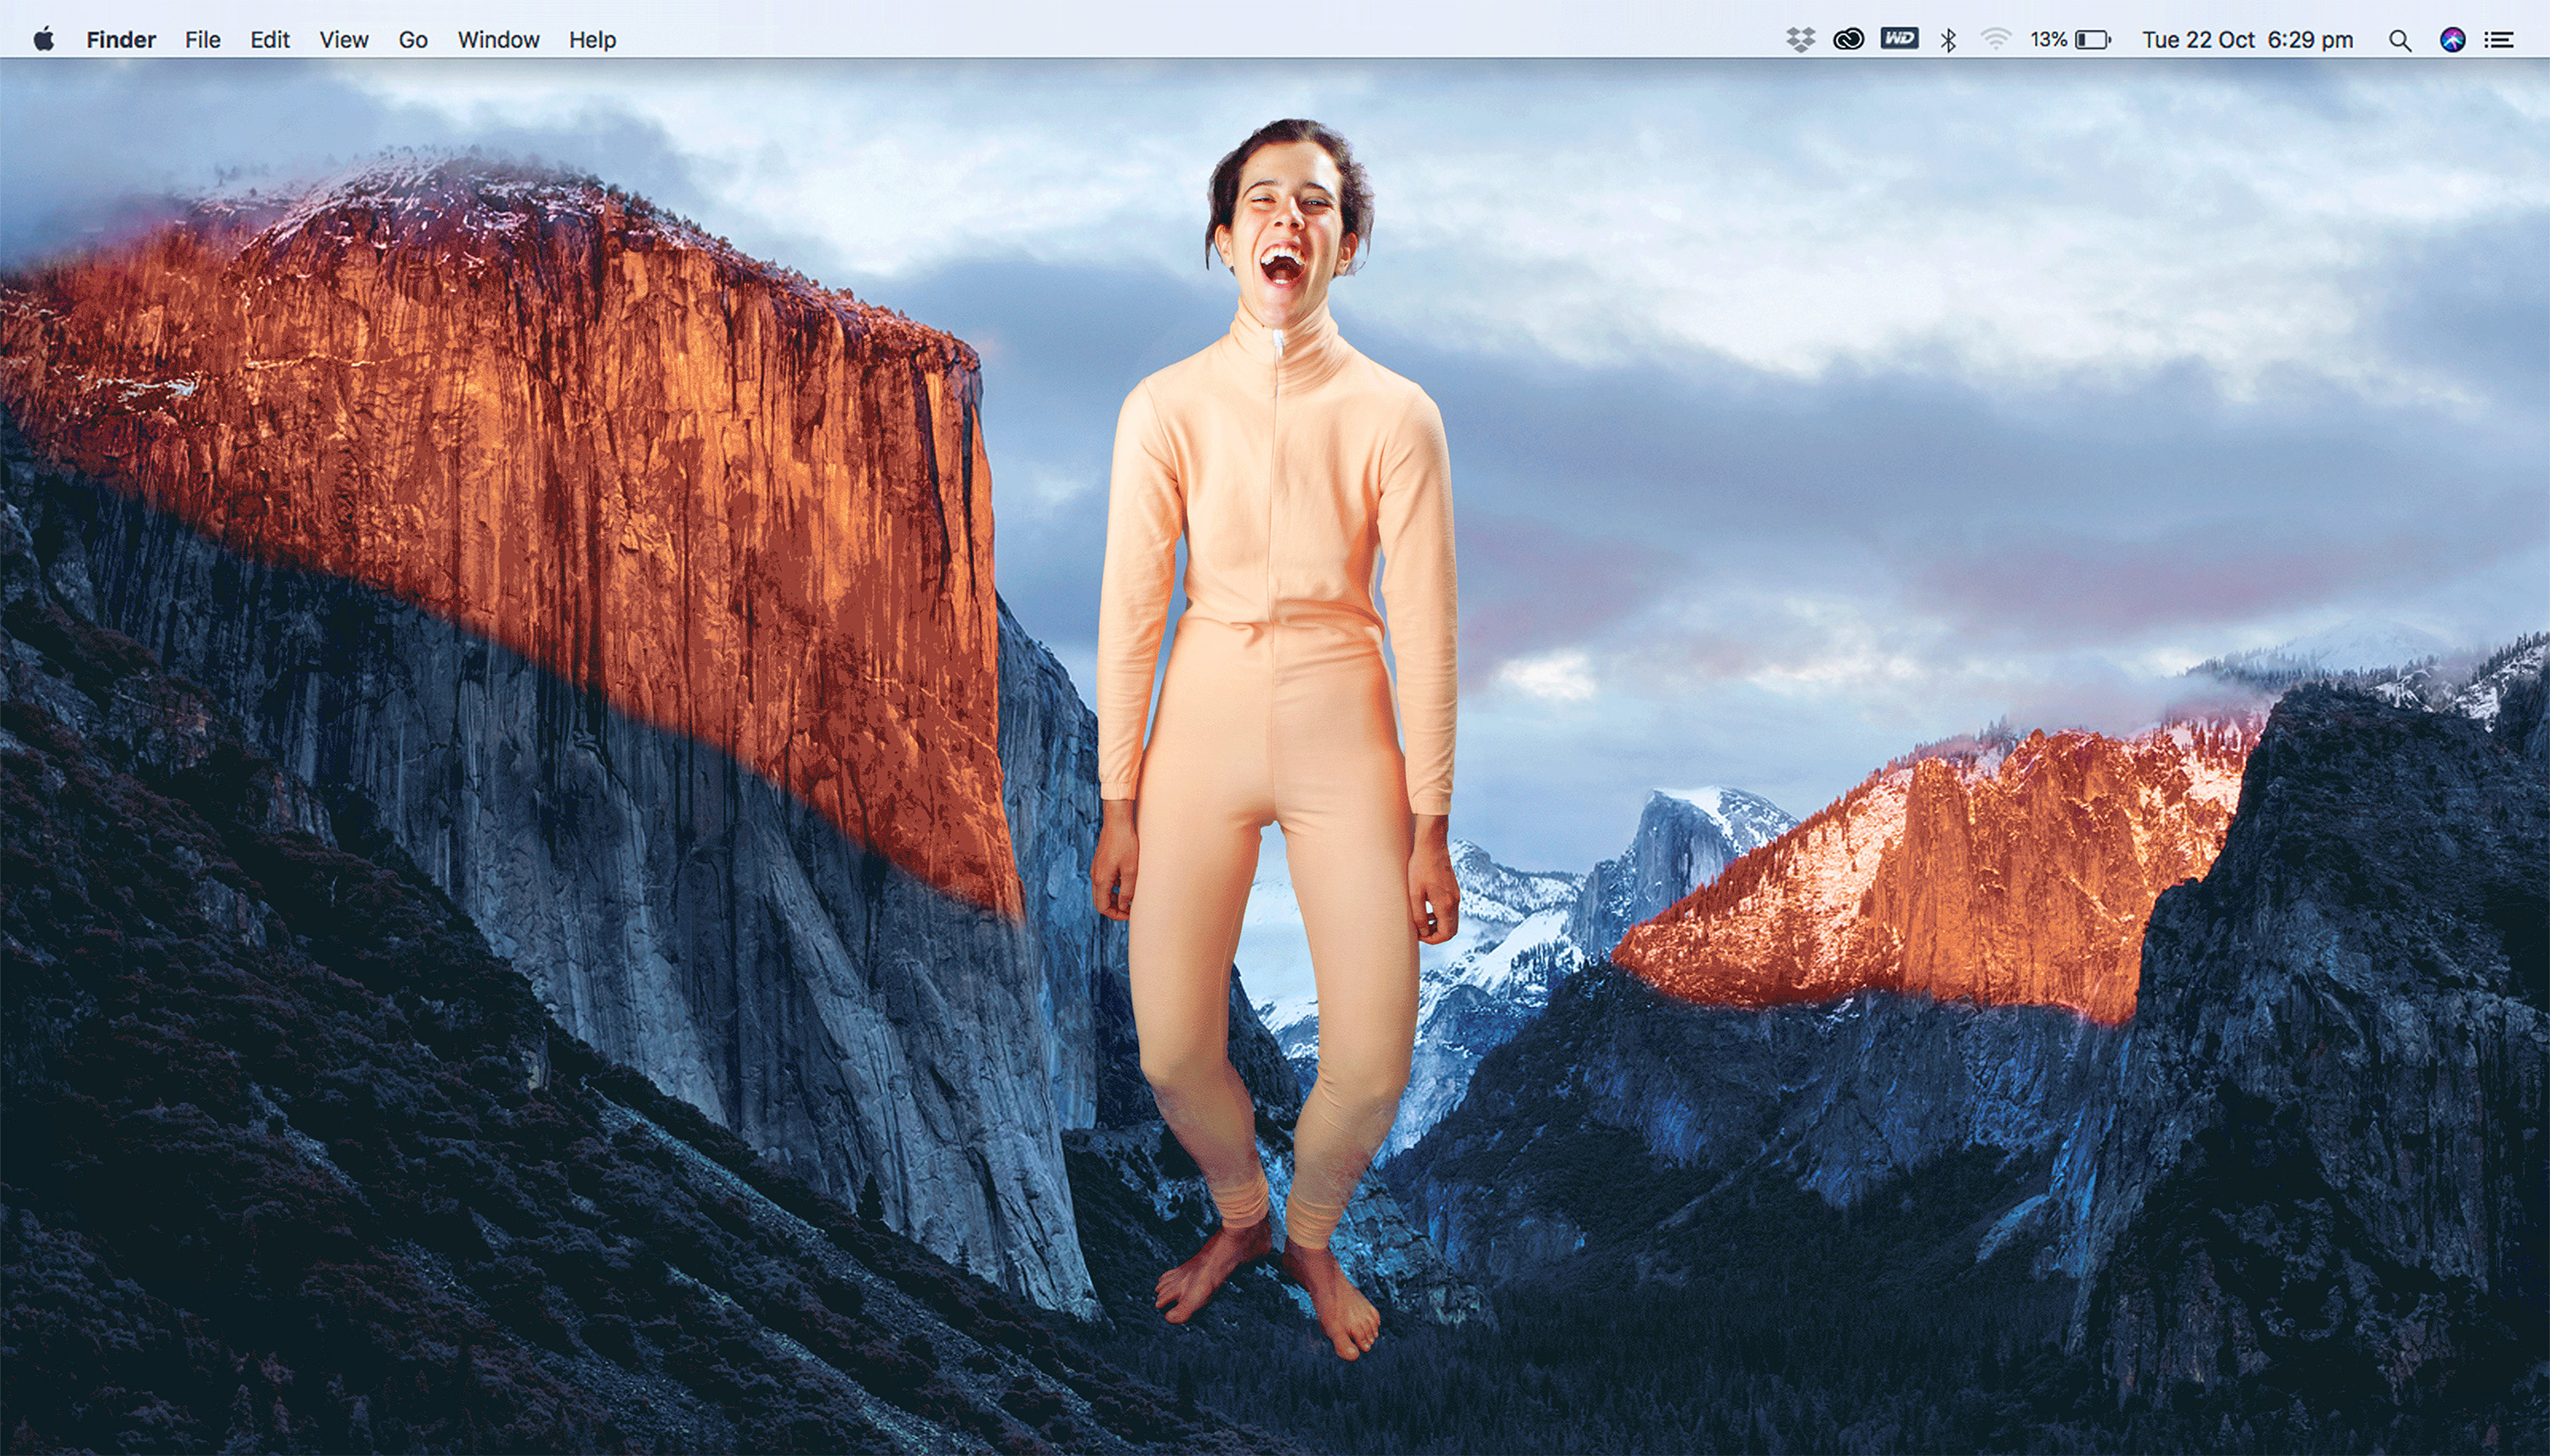2550x1456 pixels.
Task: Open the Bluetooth status menu
Action: coord(1948,39)
